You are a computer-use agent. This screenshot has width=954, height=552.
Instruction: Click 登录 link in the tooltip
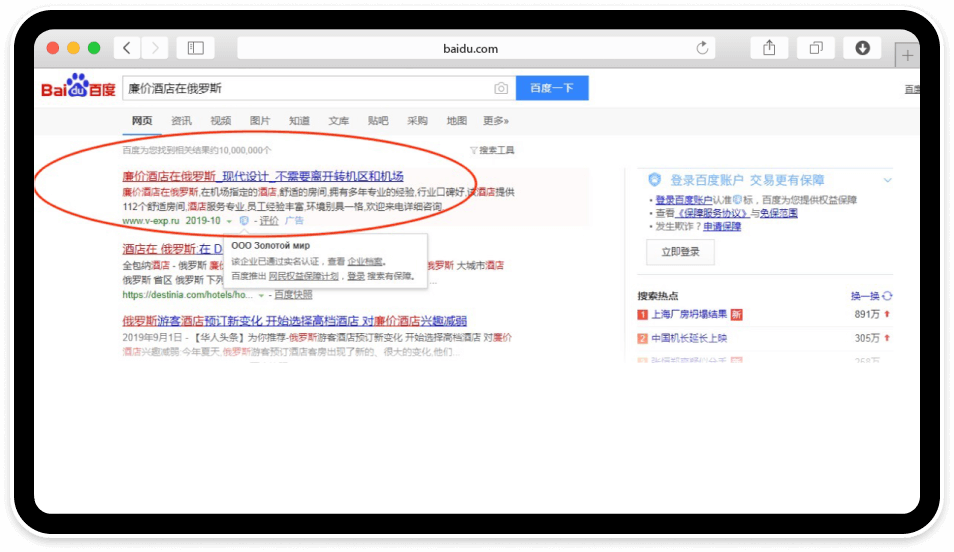pos(356,276)
